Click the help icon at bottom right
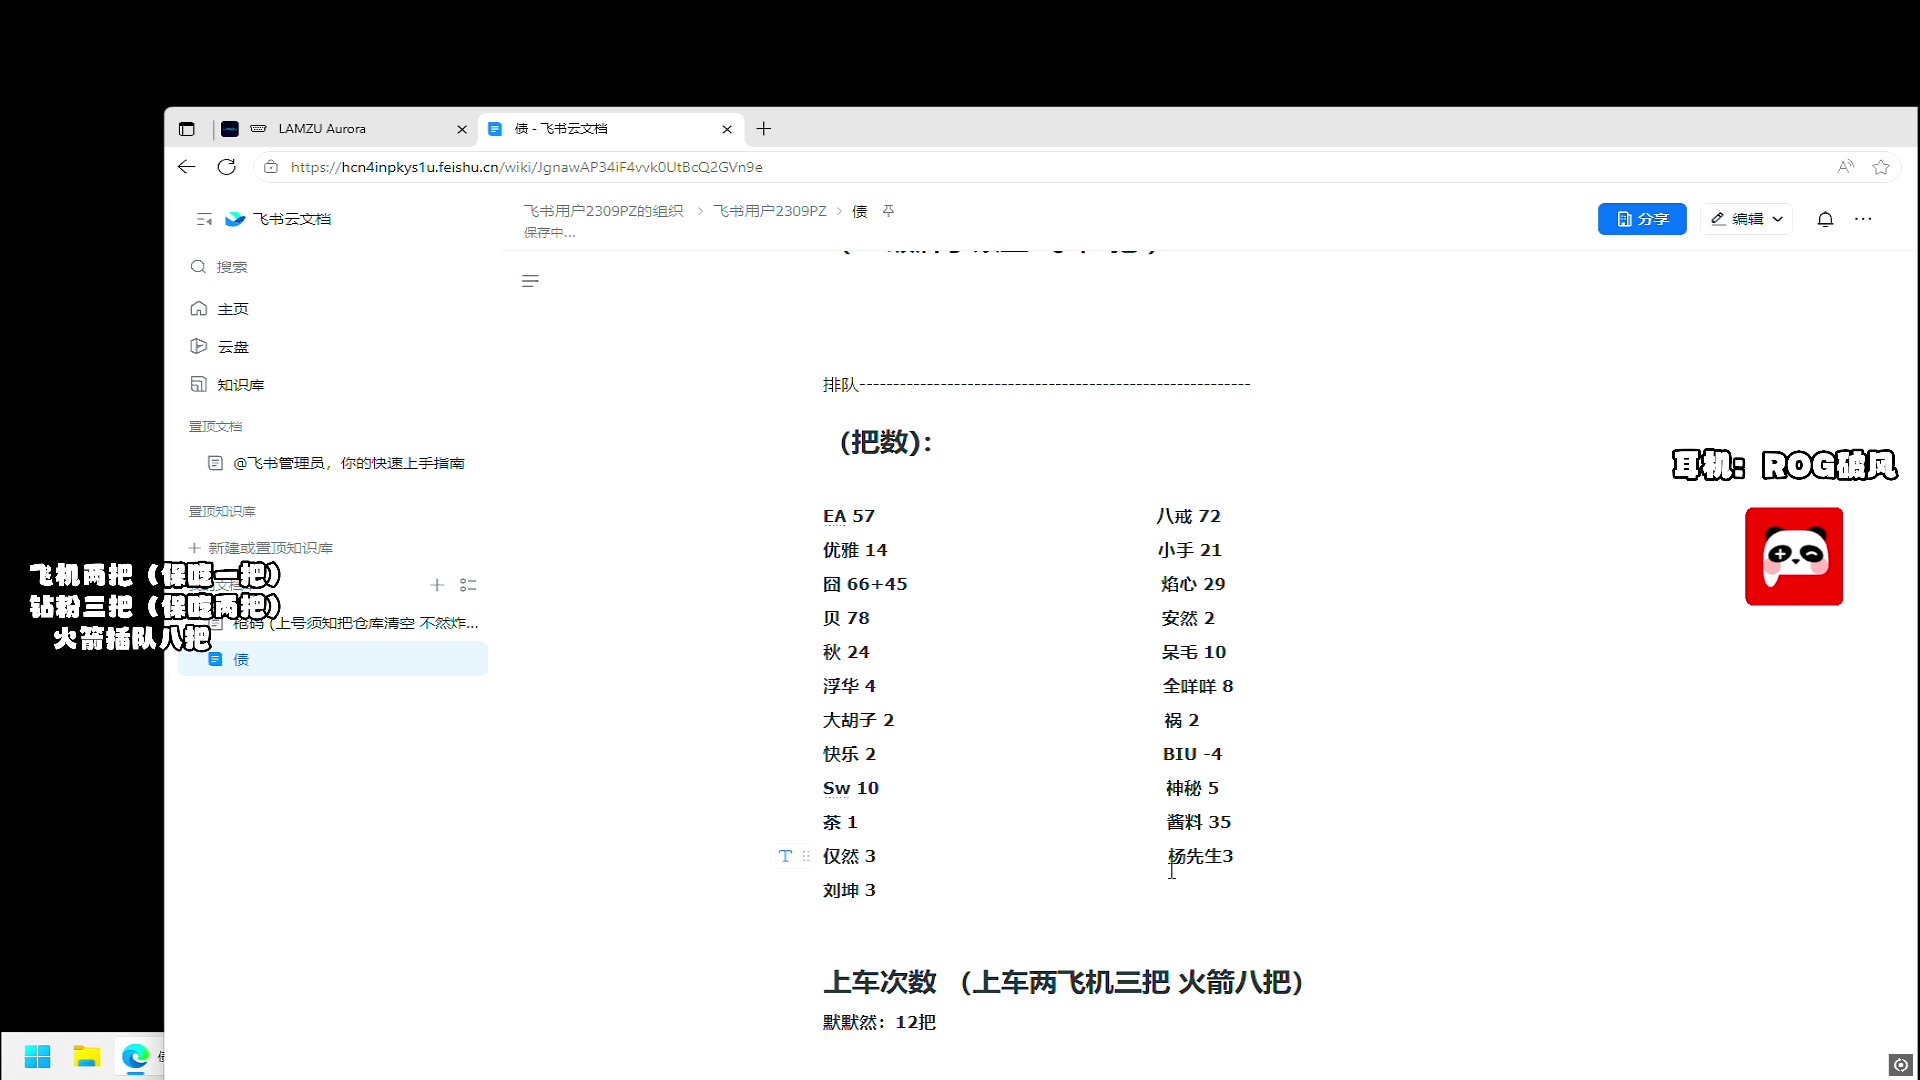Viewport: 1920px width, 1080px height. [x=1901, y=1065]
